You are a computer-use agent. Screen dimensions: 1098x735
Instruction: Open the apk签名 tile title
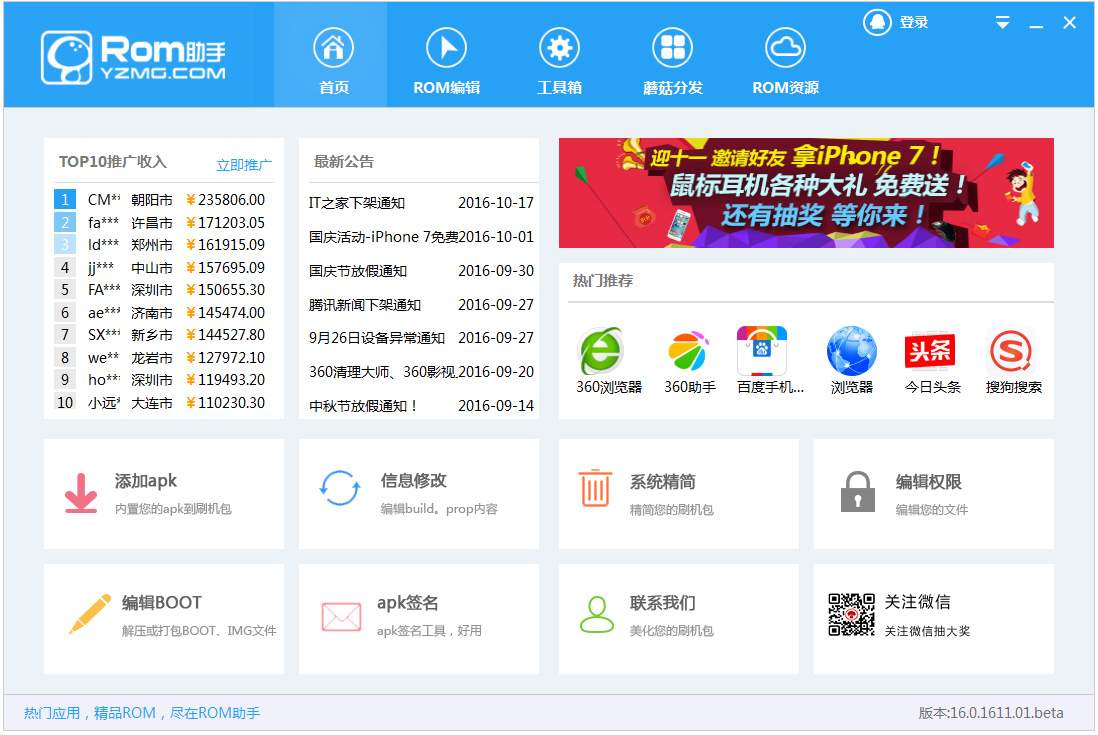(408, 603)
